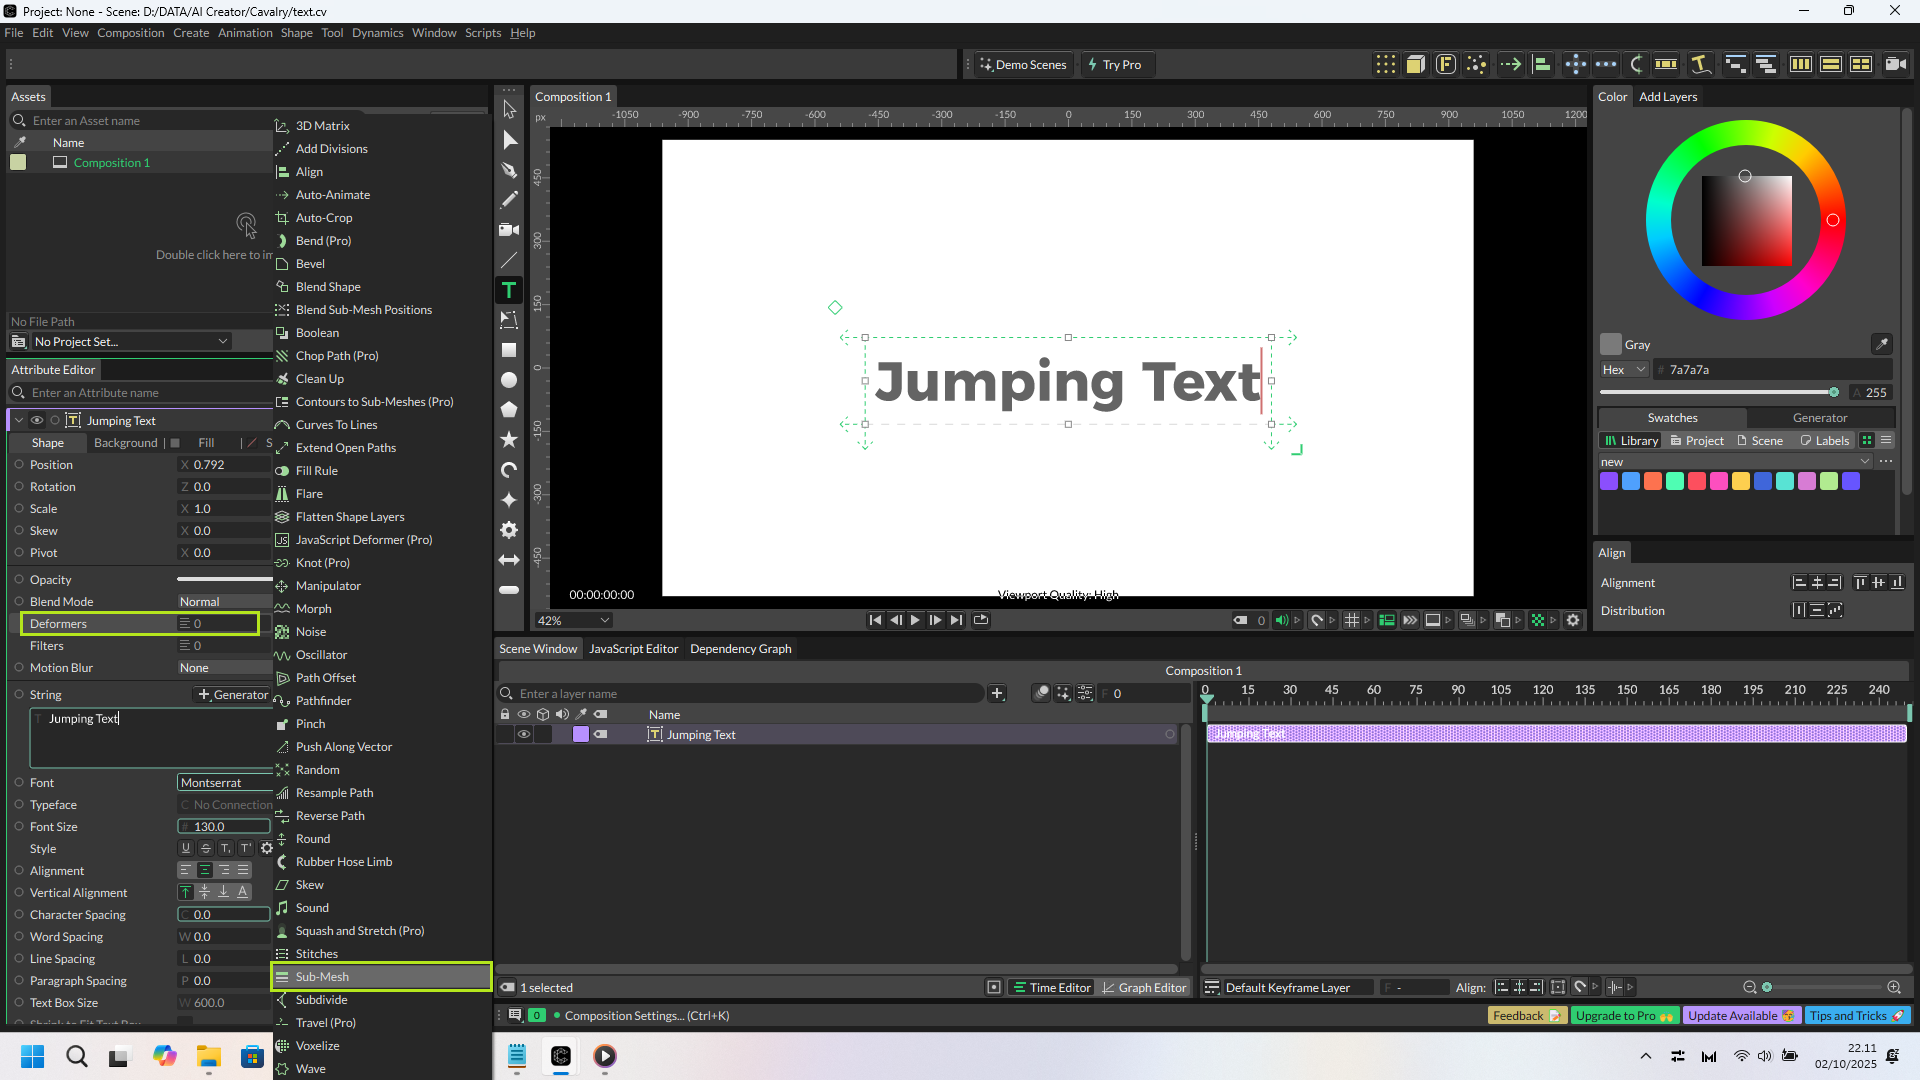Open the Hex color mode dropdown
This screenshot has height=1080, width=1920.
(x=1623, y=369)
